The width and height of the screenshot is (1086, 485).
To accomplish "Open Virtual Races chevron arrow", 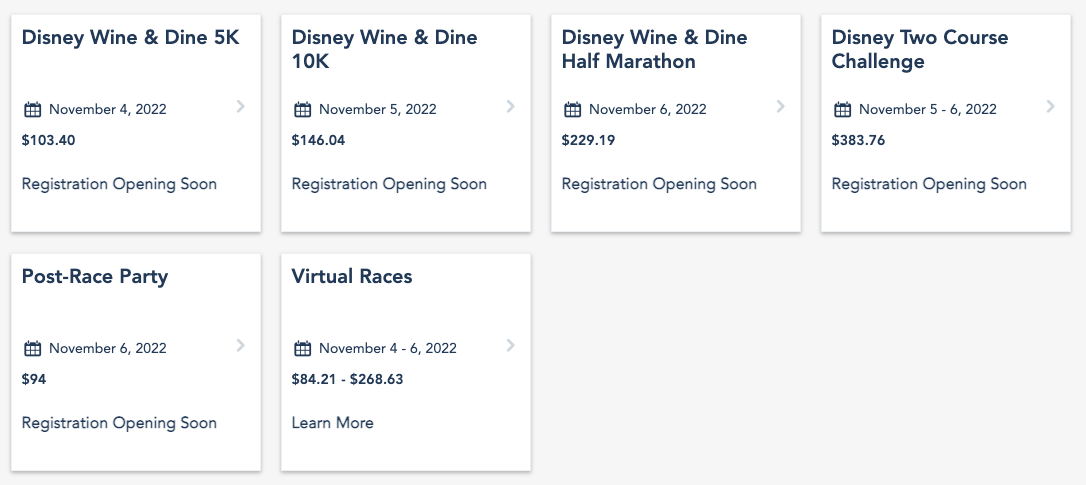I will pos(511,345).
